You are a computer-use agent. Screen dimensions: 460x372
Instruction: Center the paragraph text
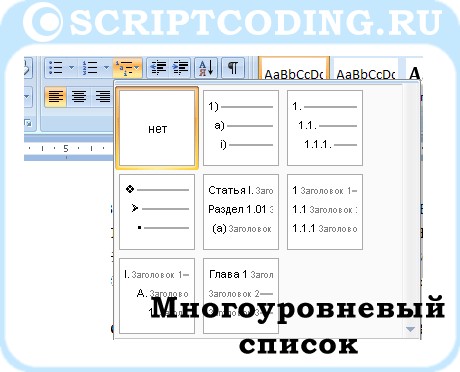79,97
